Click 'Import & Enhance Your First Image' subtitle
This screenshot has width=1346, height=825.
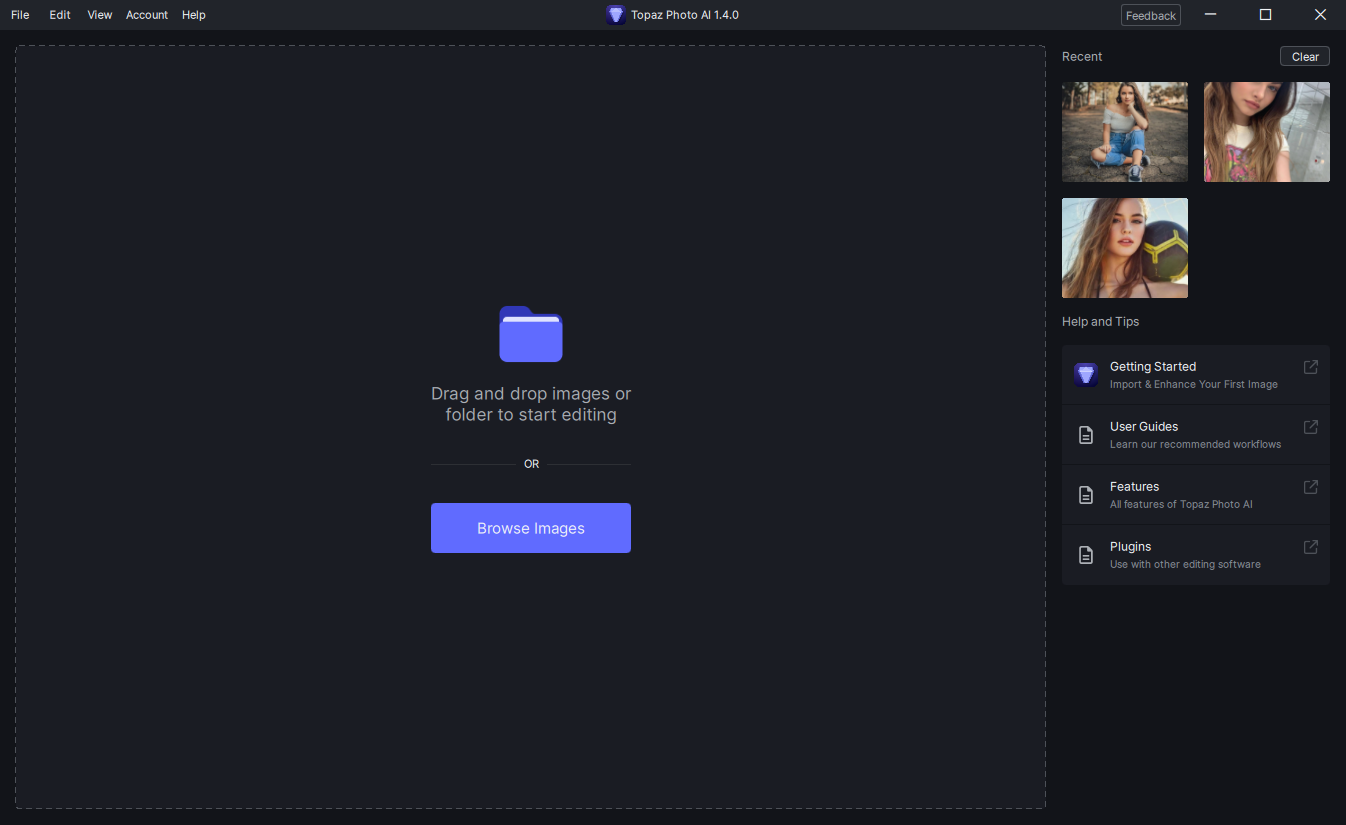(x=1194, y=385)
